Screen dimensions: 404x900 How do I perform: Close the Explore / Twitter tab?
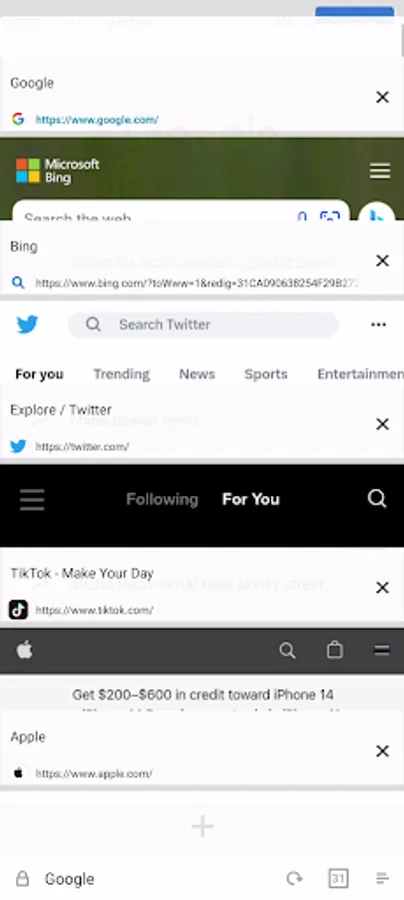pyautogui.click(x=382, y=424)
